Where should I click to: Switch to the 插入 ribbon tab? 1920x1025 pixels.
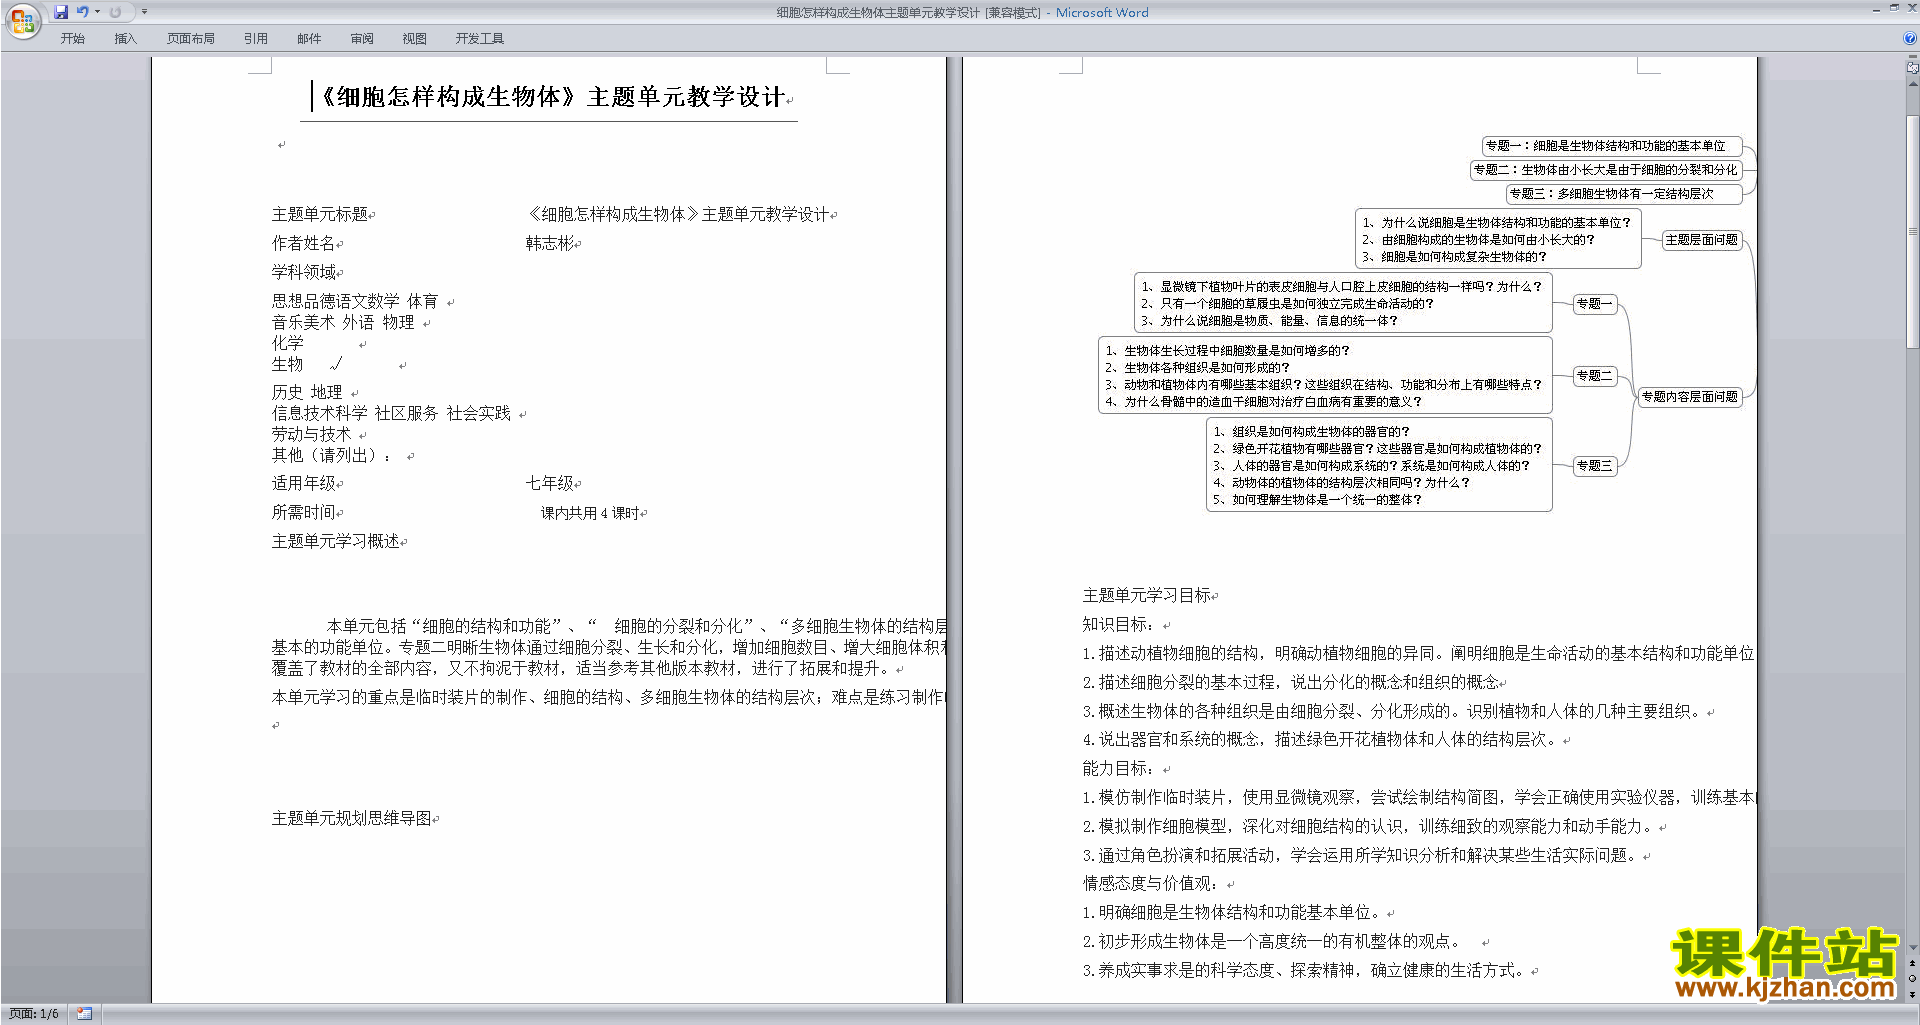pyautogui.click(x=126, y=39)
